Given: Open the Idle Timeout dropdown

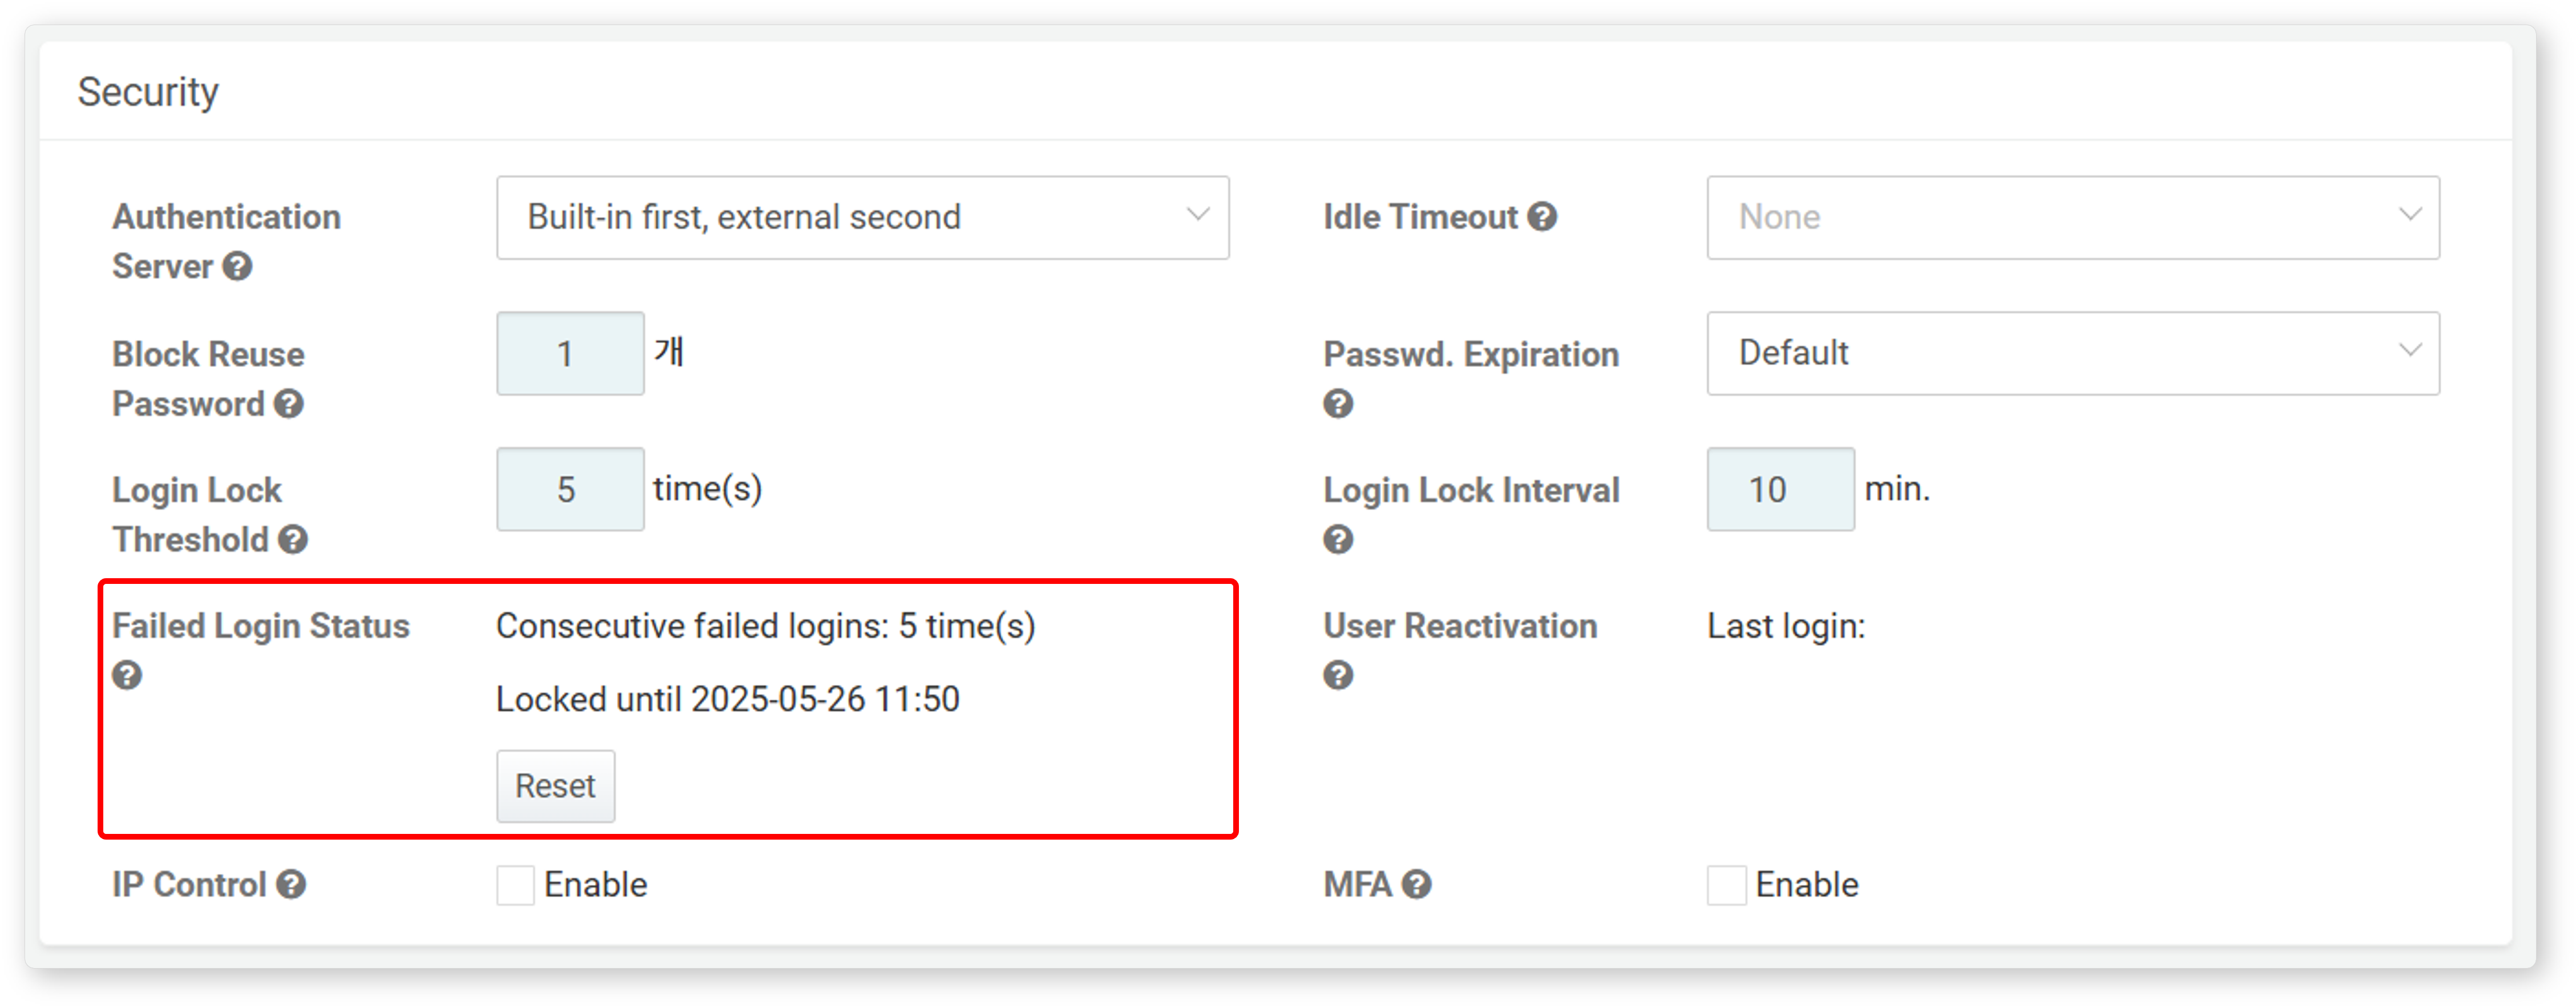Looking at the screenshot, I should point(2073,218).
